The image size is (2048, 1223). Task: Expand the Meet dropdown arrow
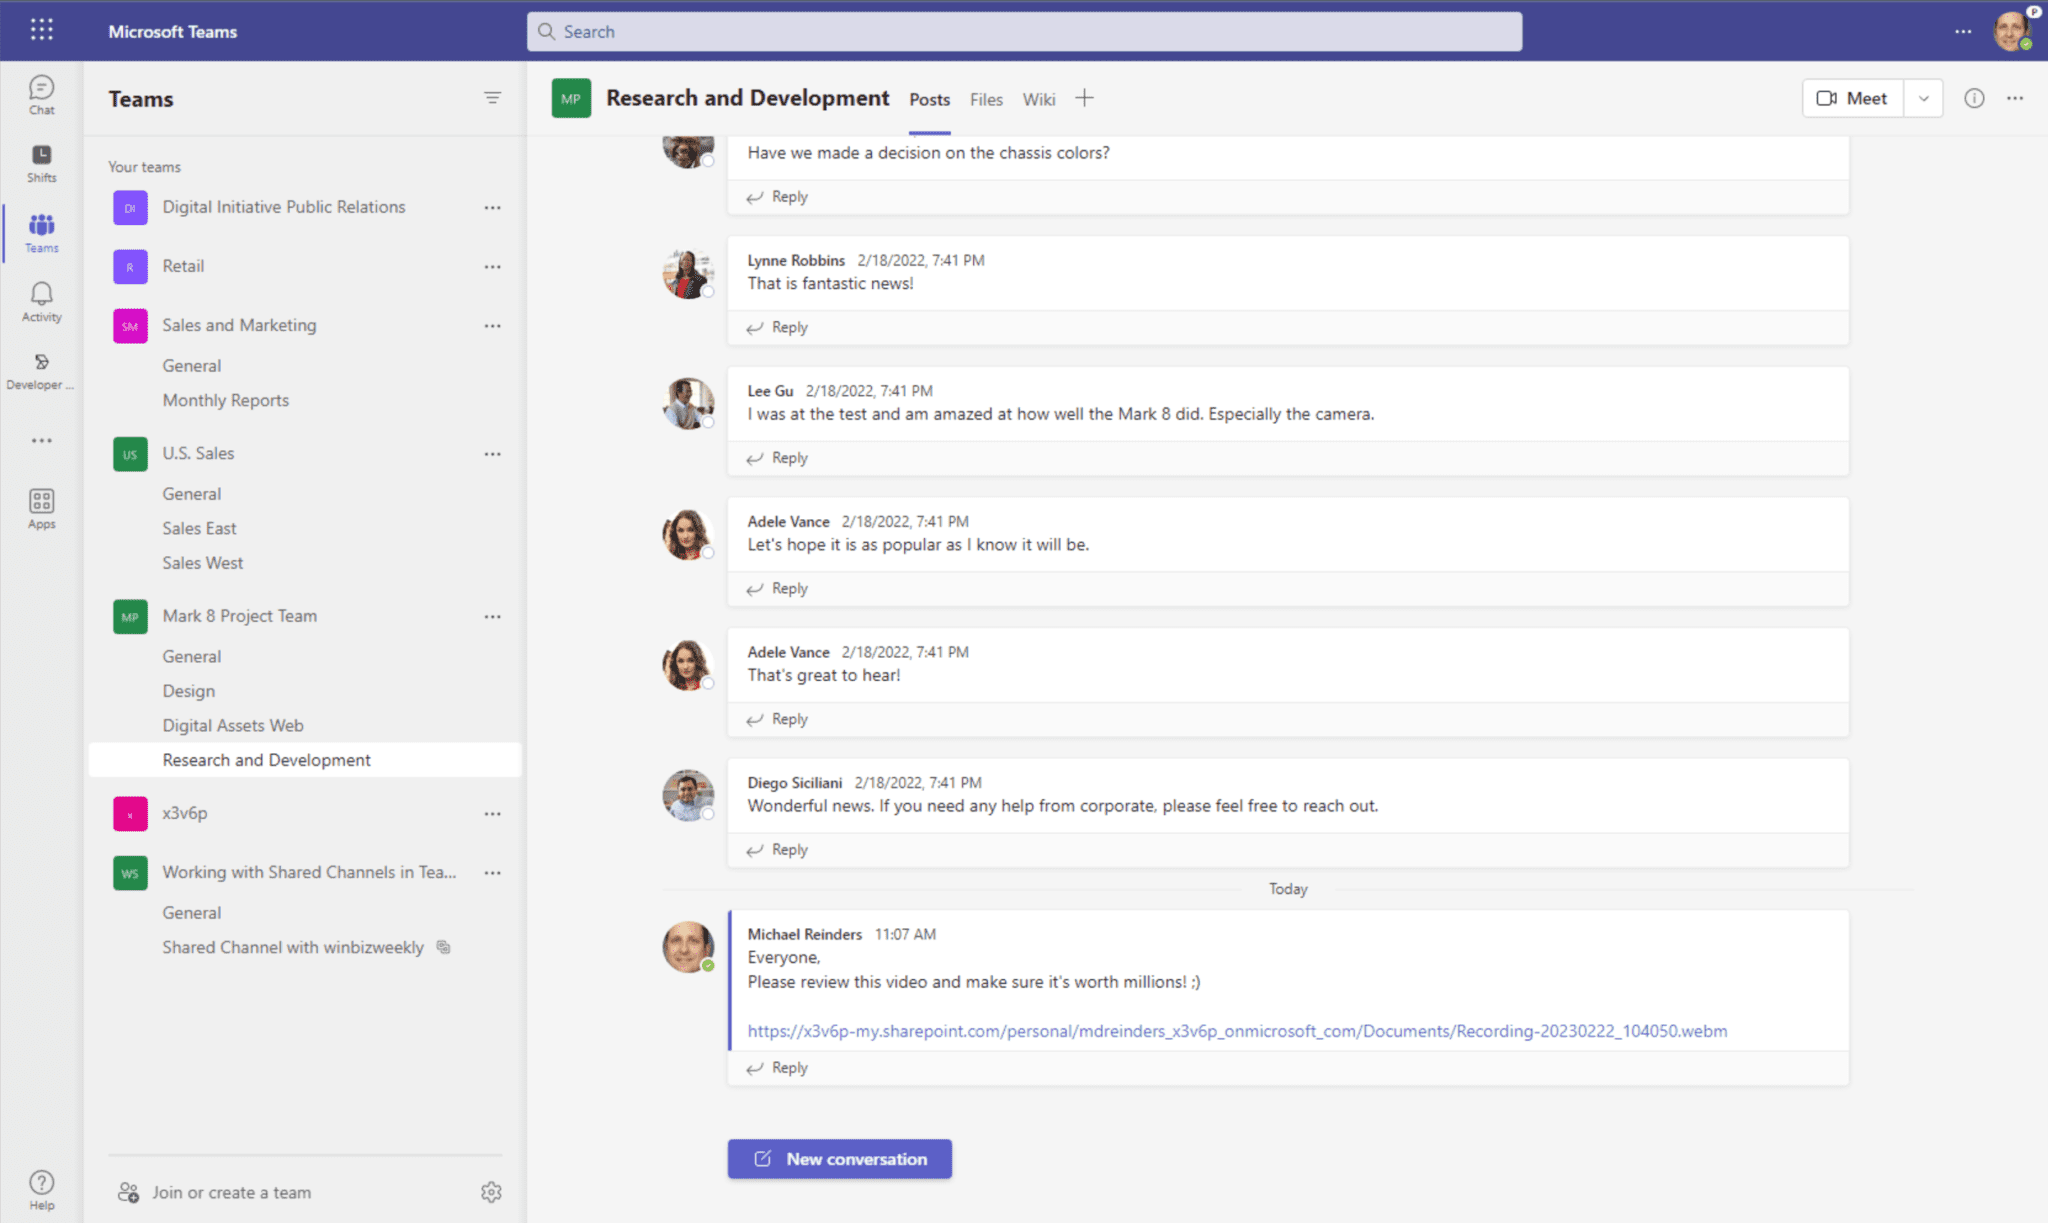(1923, 98)
